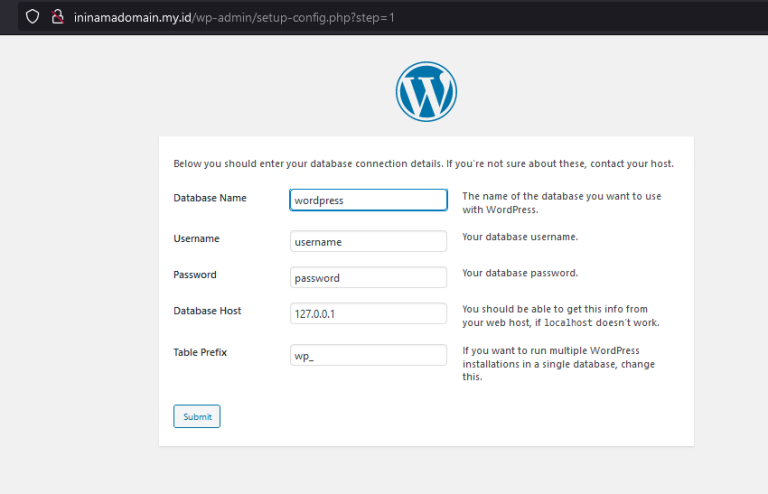Click the WordPress logo
Screen dimensions: 768x494
(426, 92)
